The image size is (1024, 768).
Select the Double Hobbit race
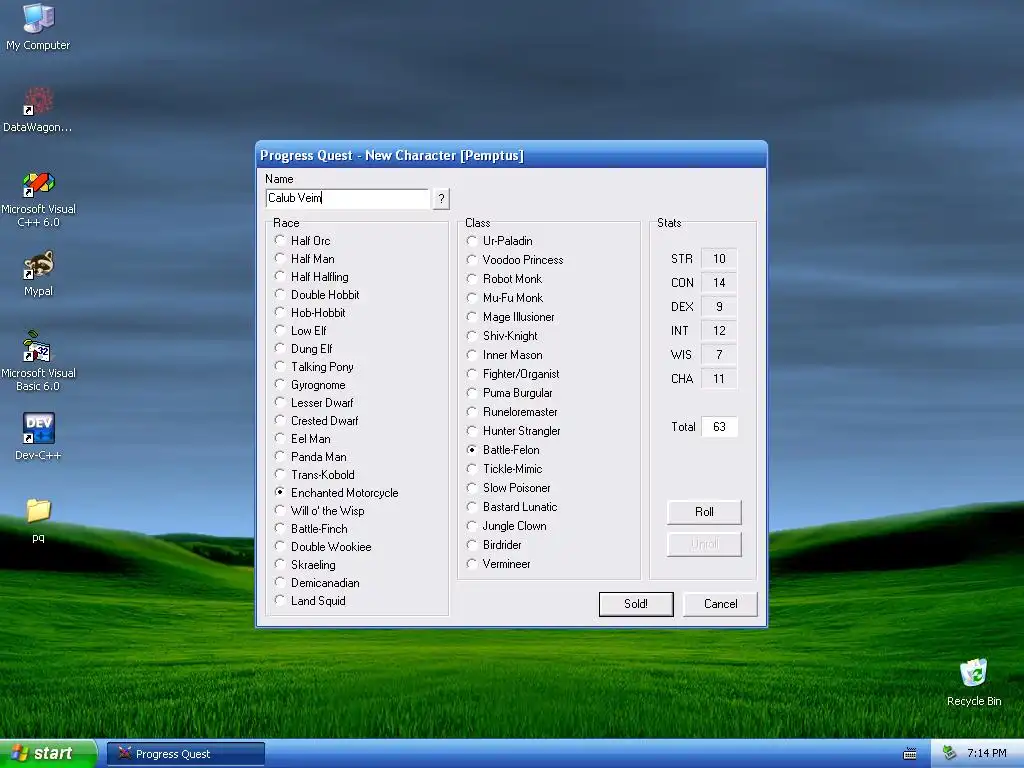(317, 295)
